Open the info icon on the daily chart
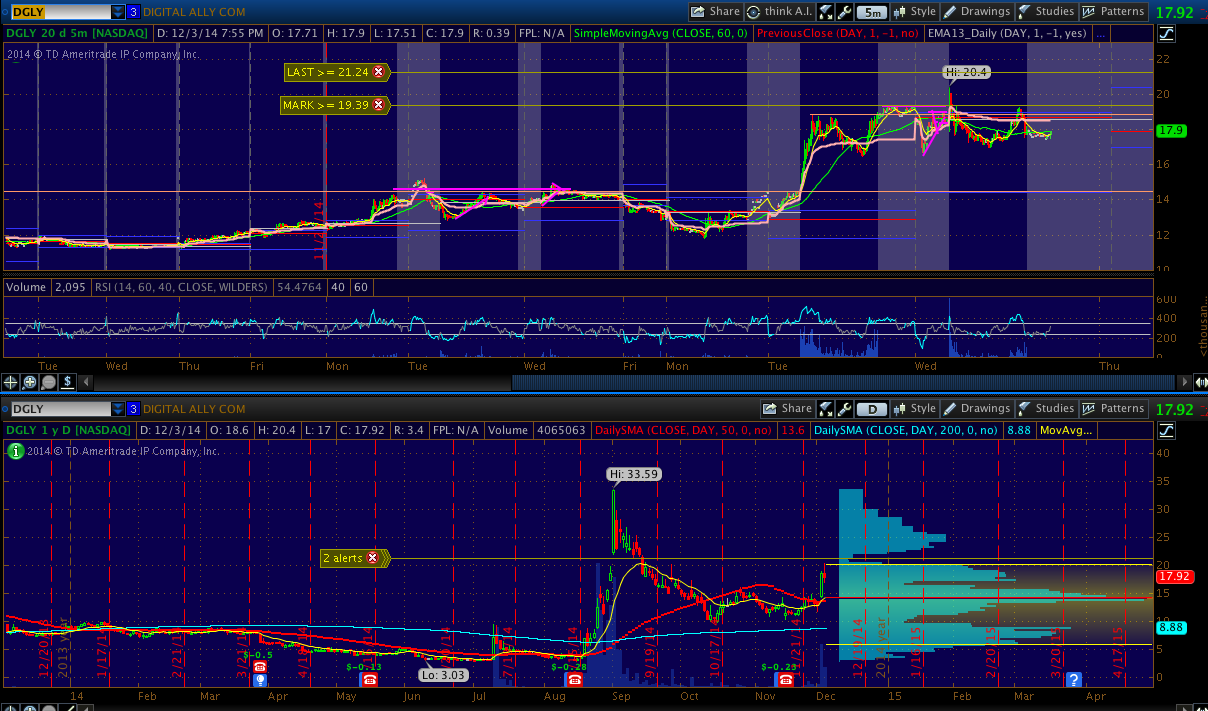This screenshot has height=711, width=1208. click(15, 451)
